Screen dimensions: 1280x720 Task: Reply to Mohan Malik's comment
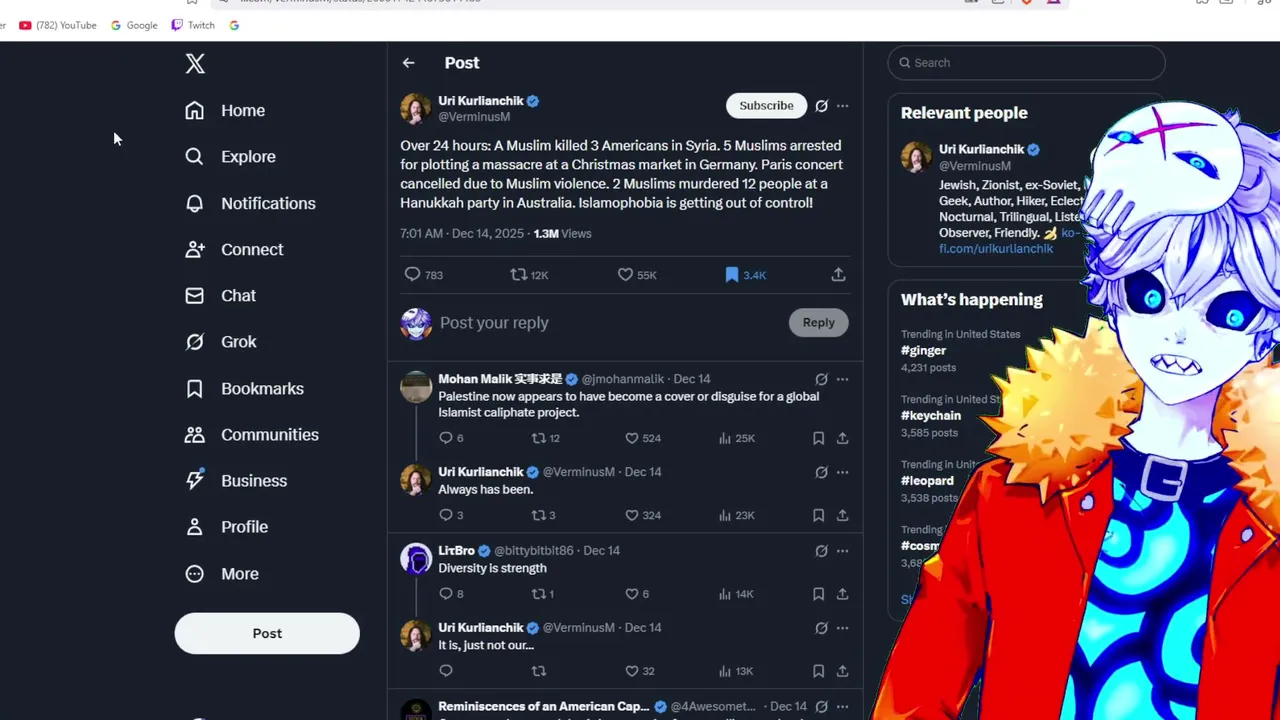click(446, 438)
